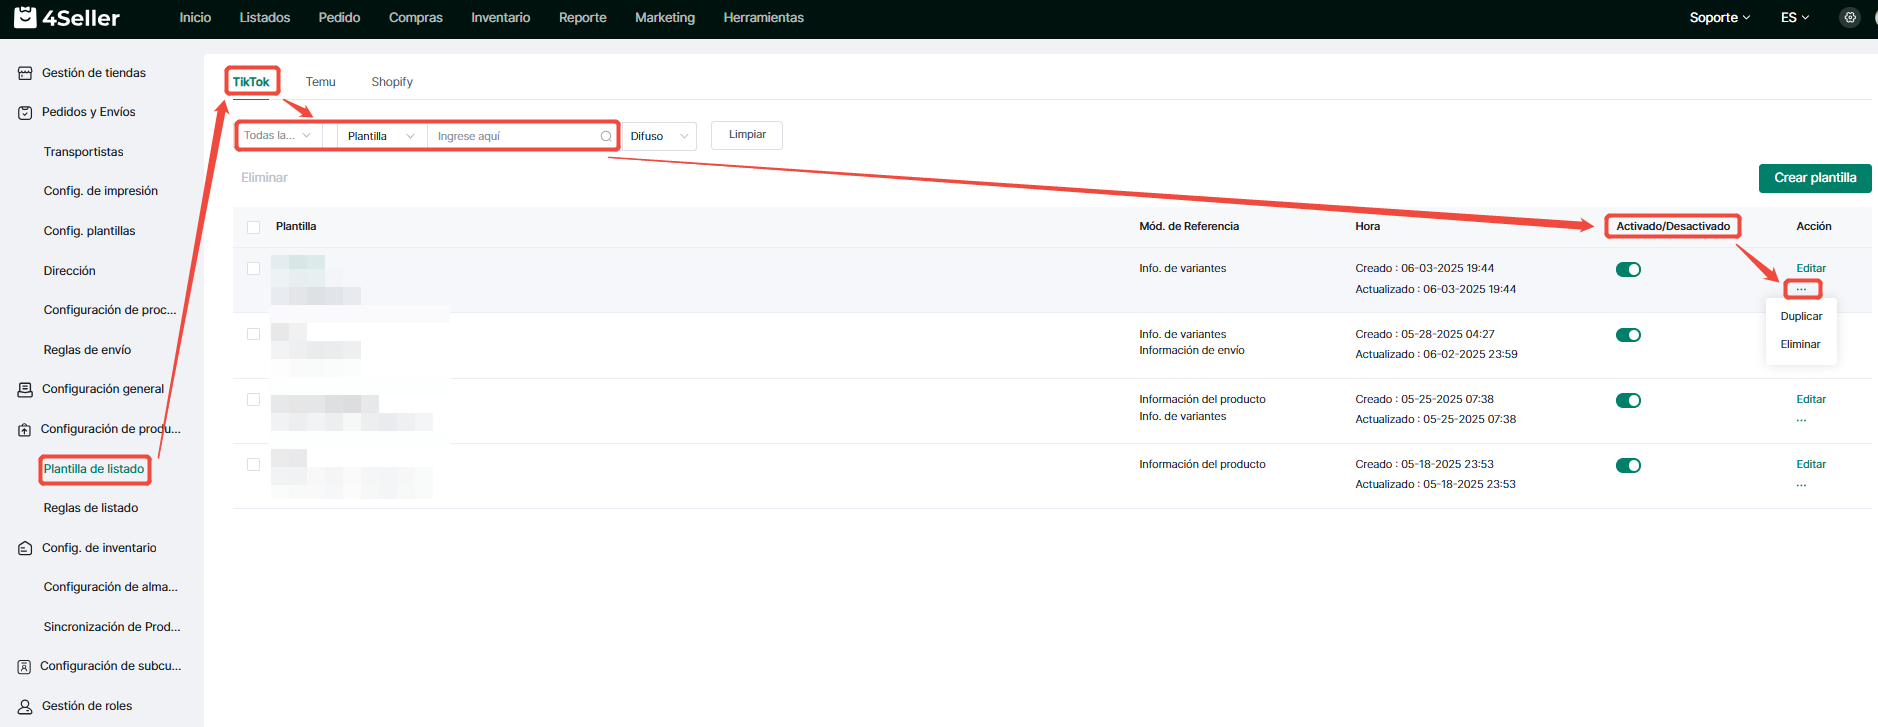Disable the template created 05-18-2025 23:53
Screen dimensions: 1878x727
coord(1628,465)
